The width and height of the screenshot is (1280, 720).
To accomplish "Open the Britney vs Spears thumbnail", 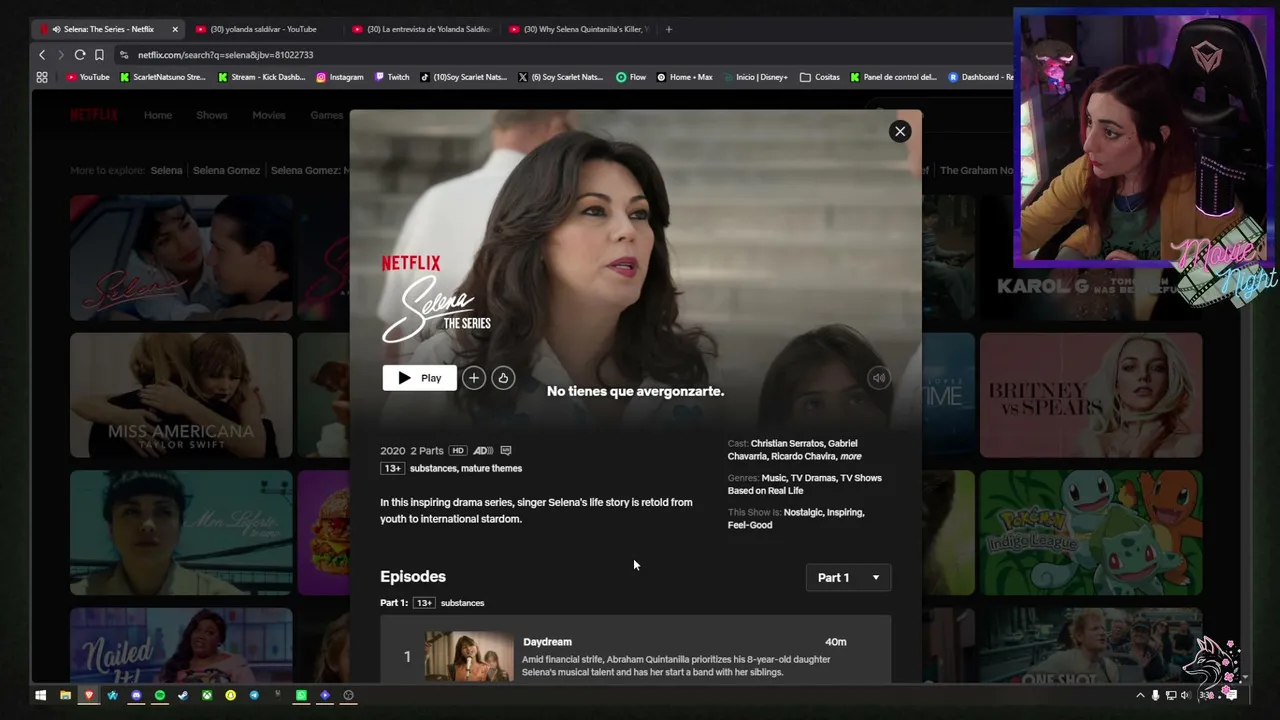I will 1091,395.
